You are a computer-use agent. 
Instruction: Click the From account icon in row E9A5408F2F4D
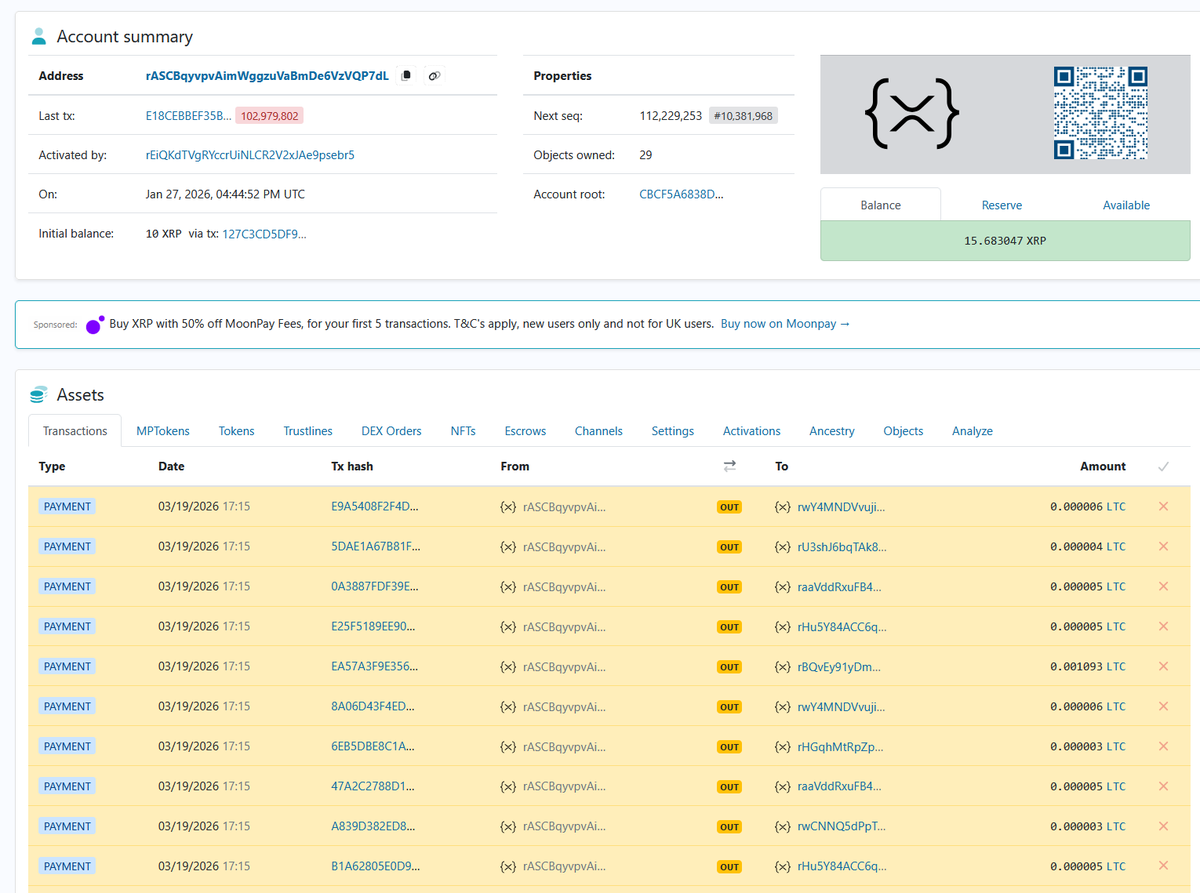pos(508,507)
